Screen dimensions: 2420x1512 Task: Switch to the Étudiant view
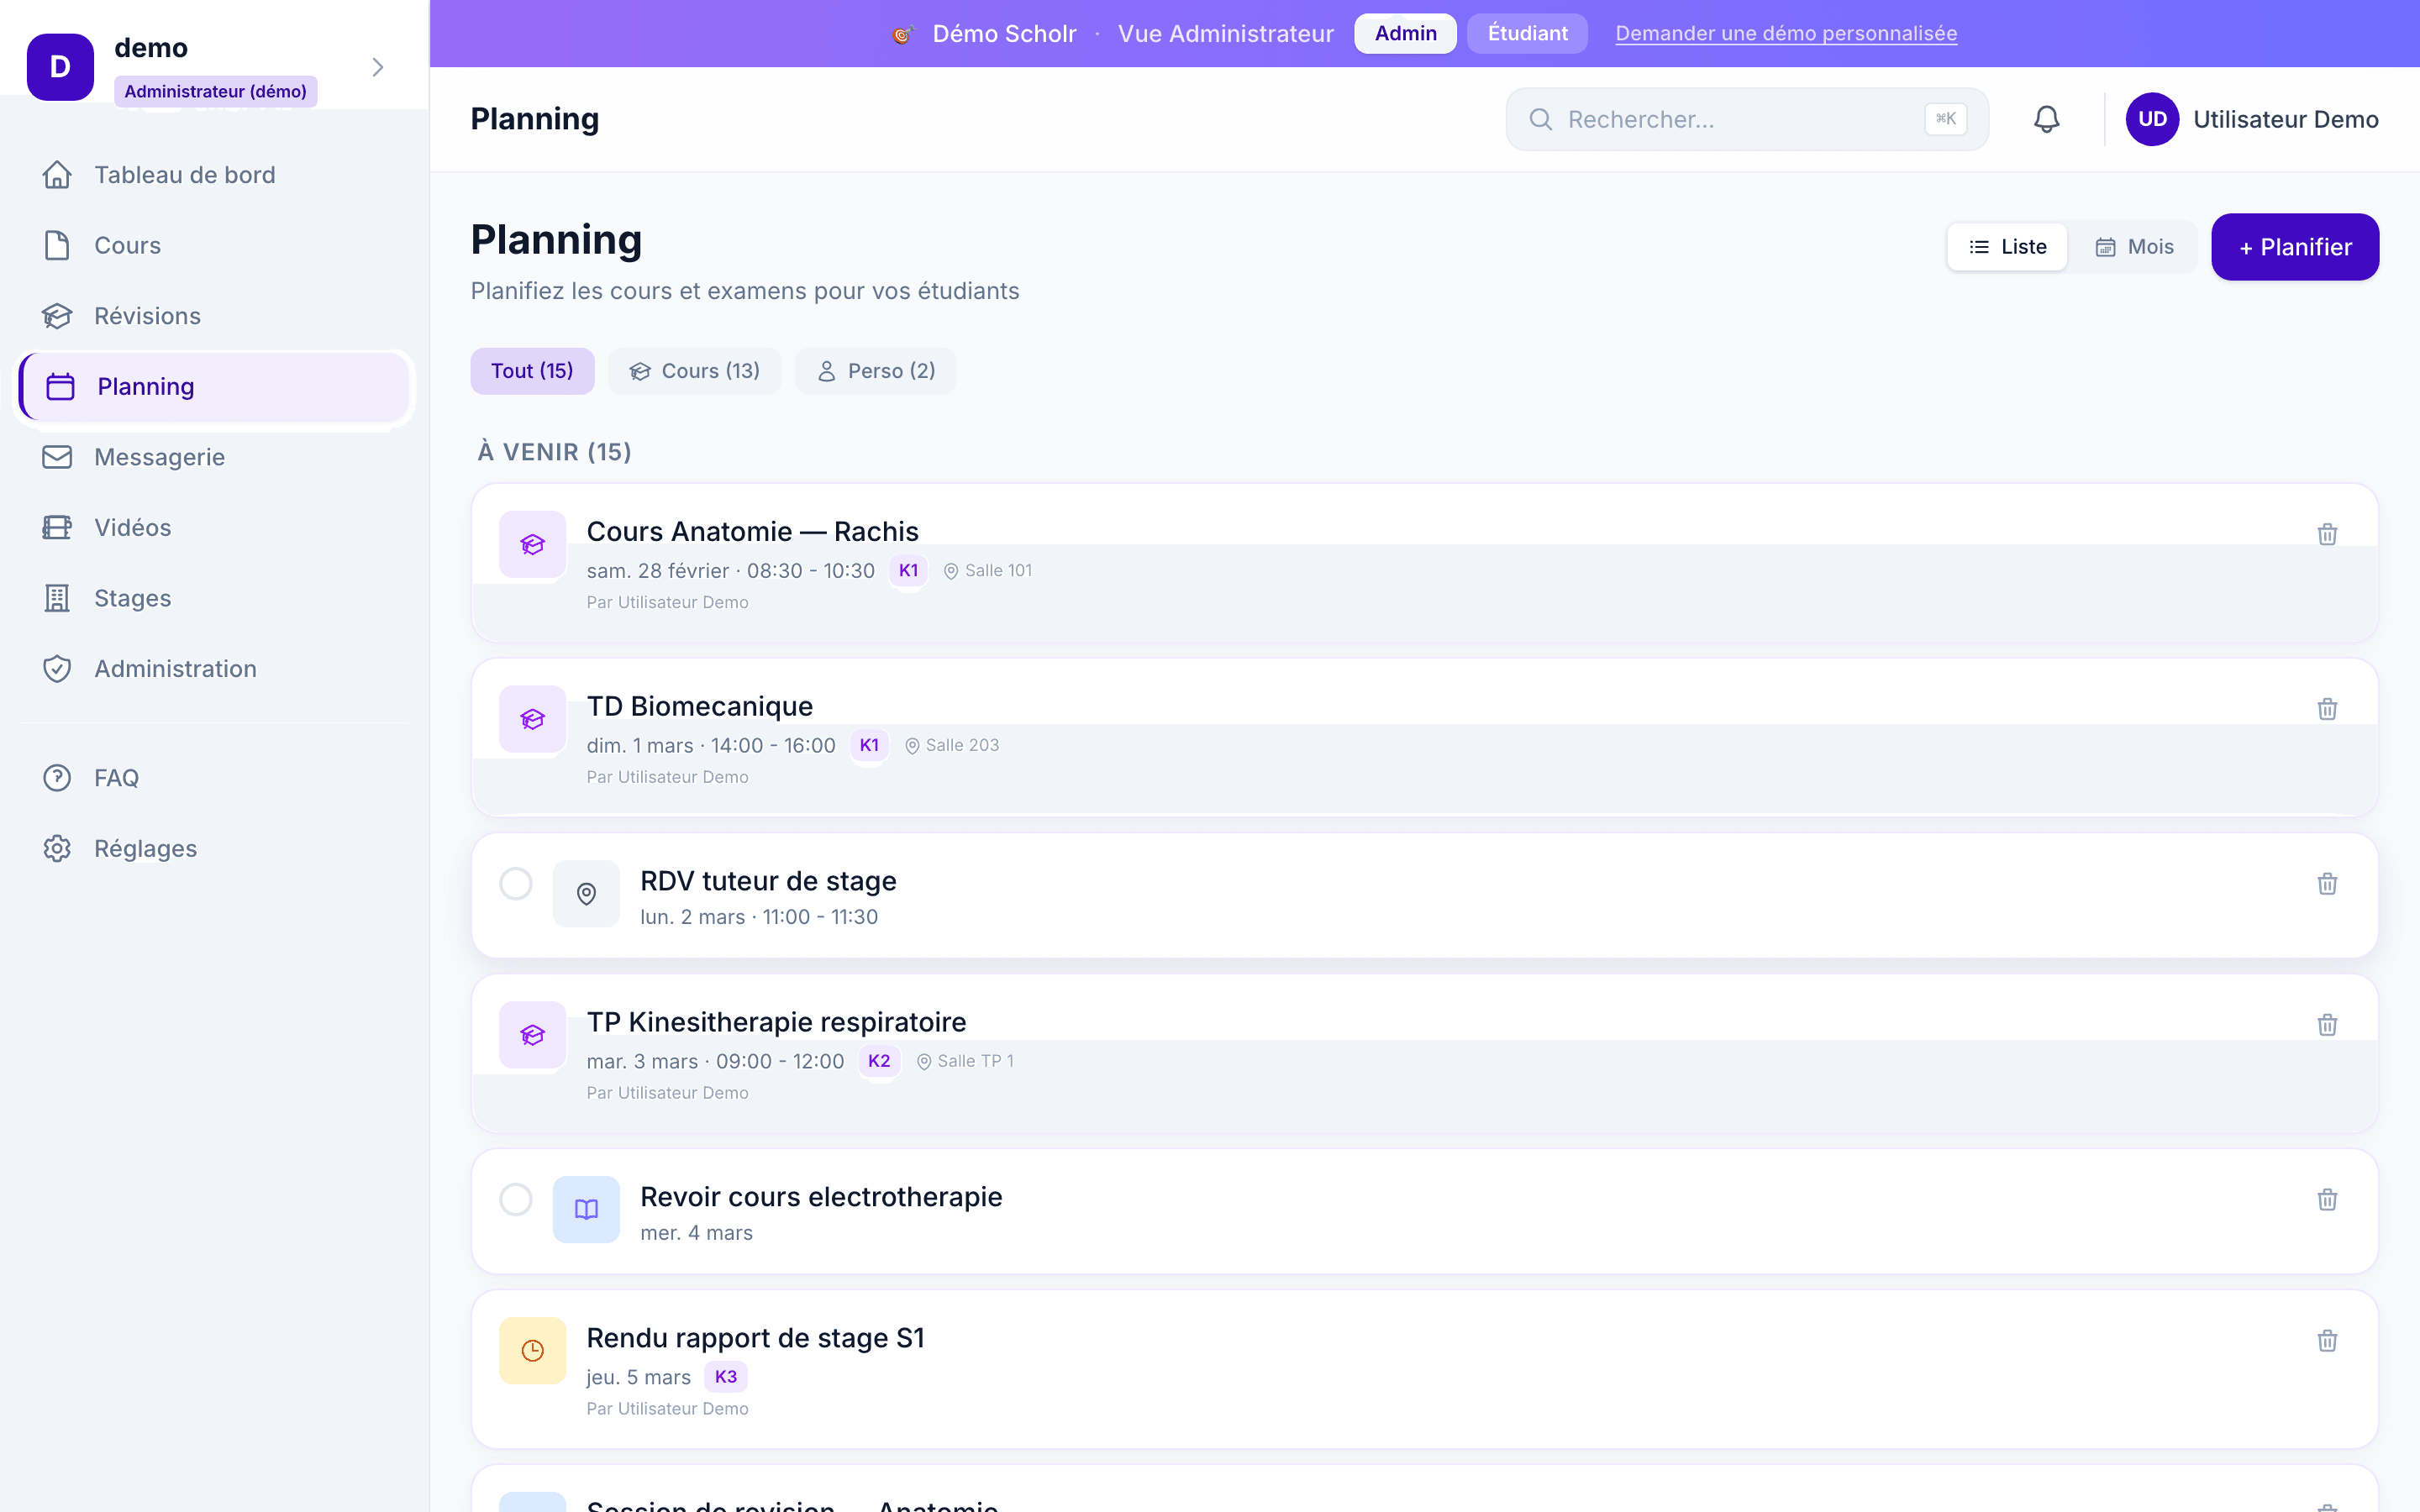click(1527, 33)
